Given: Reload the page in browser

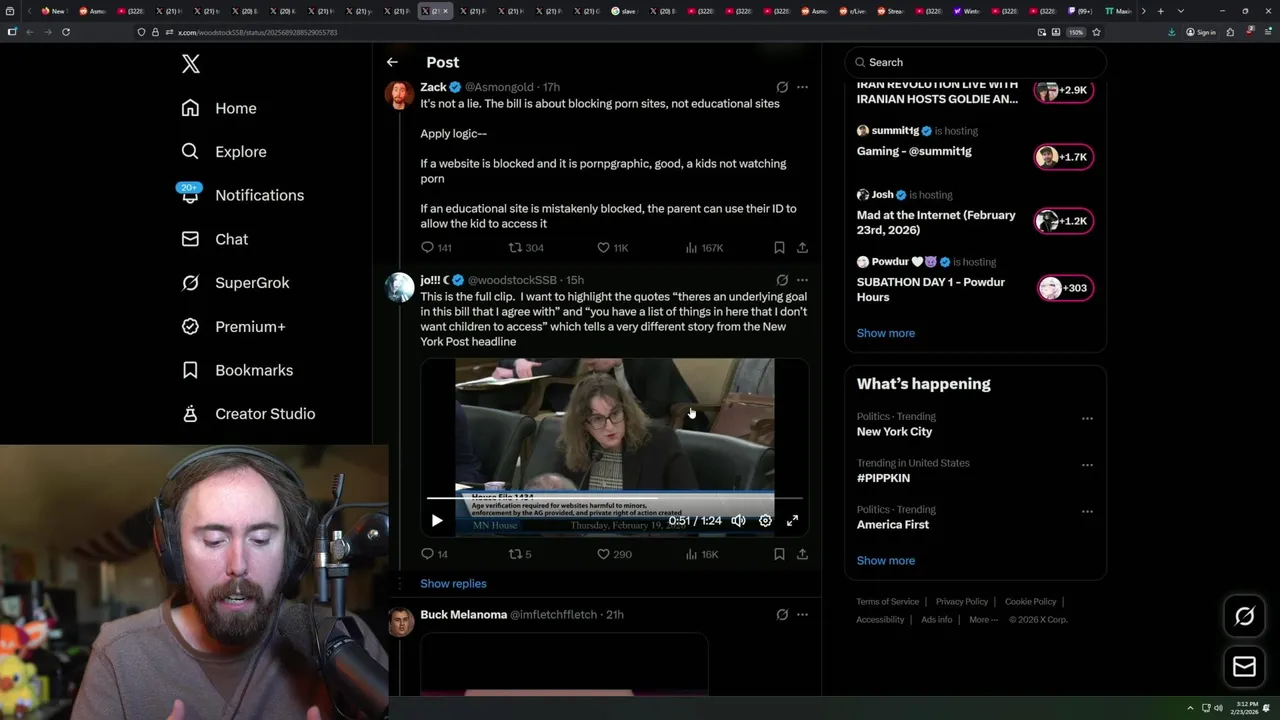Looking at the screenshot, I should tap(66, 32).
